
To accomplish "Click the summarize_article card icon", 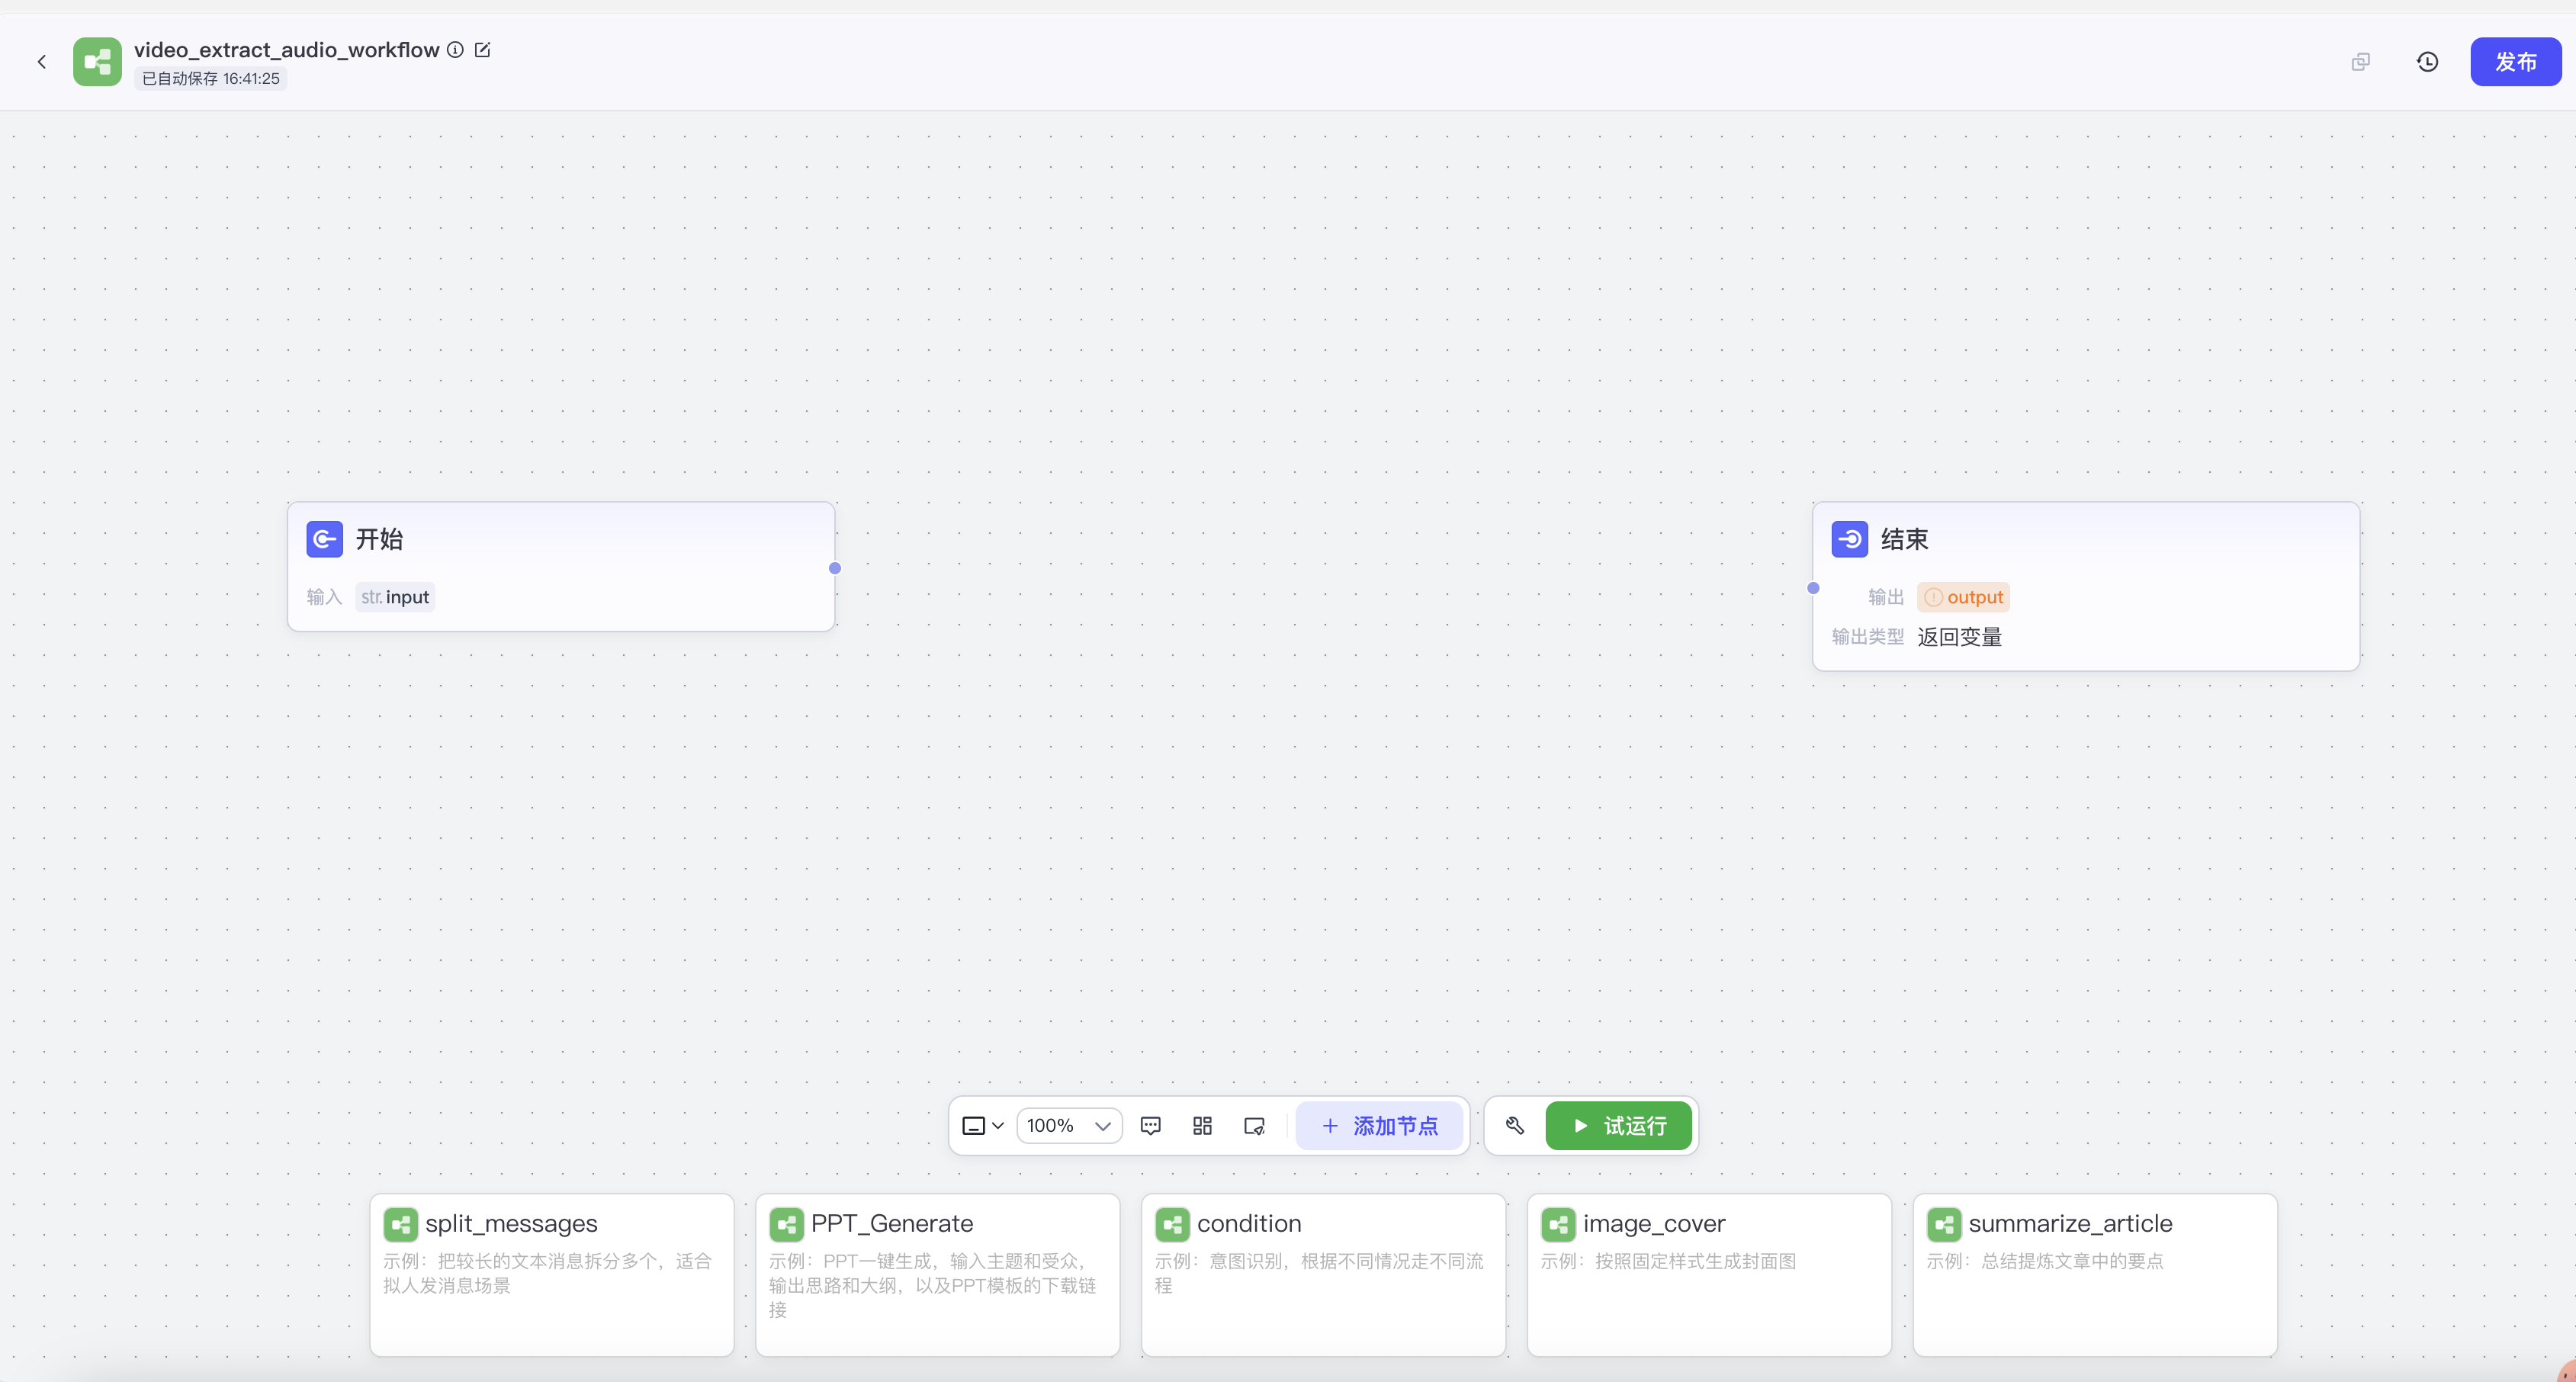I will (1944, 1224).
